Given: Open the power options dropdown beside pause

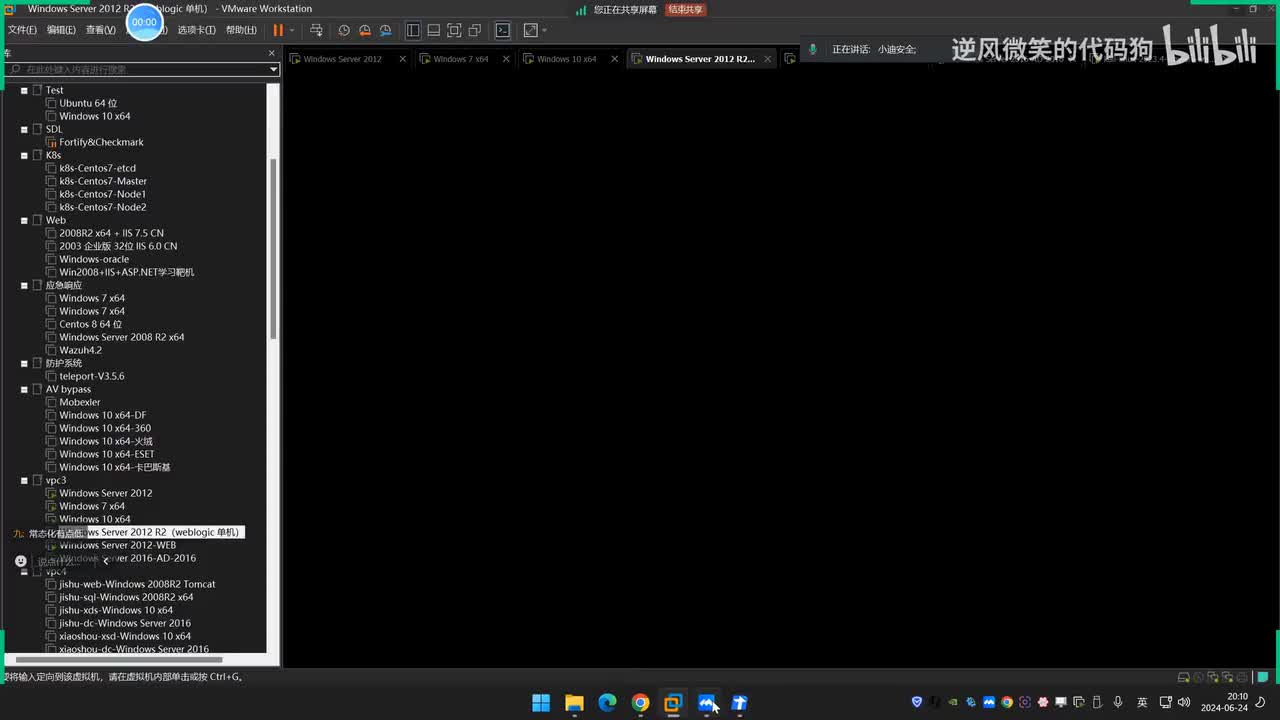Looking at the screenshot, I should click(x=293, y=30).
